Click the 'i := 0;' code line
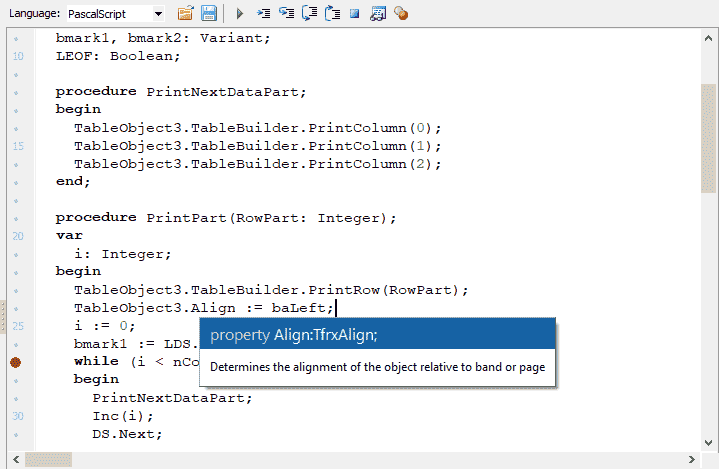719x469 pixels. (x=105, y=326)
